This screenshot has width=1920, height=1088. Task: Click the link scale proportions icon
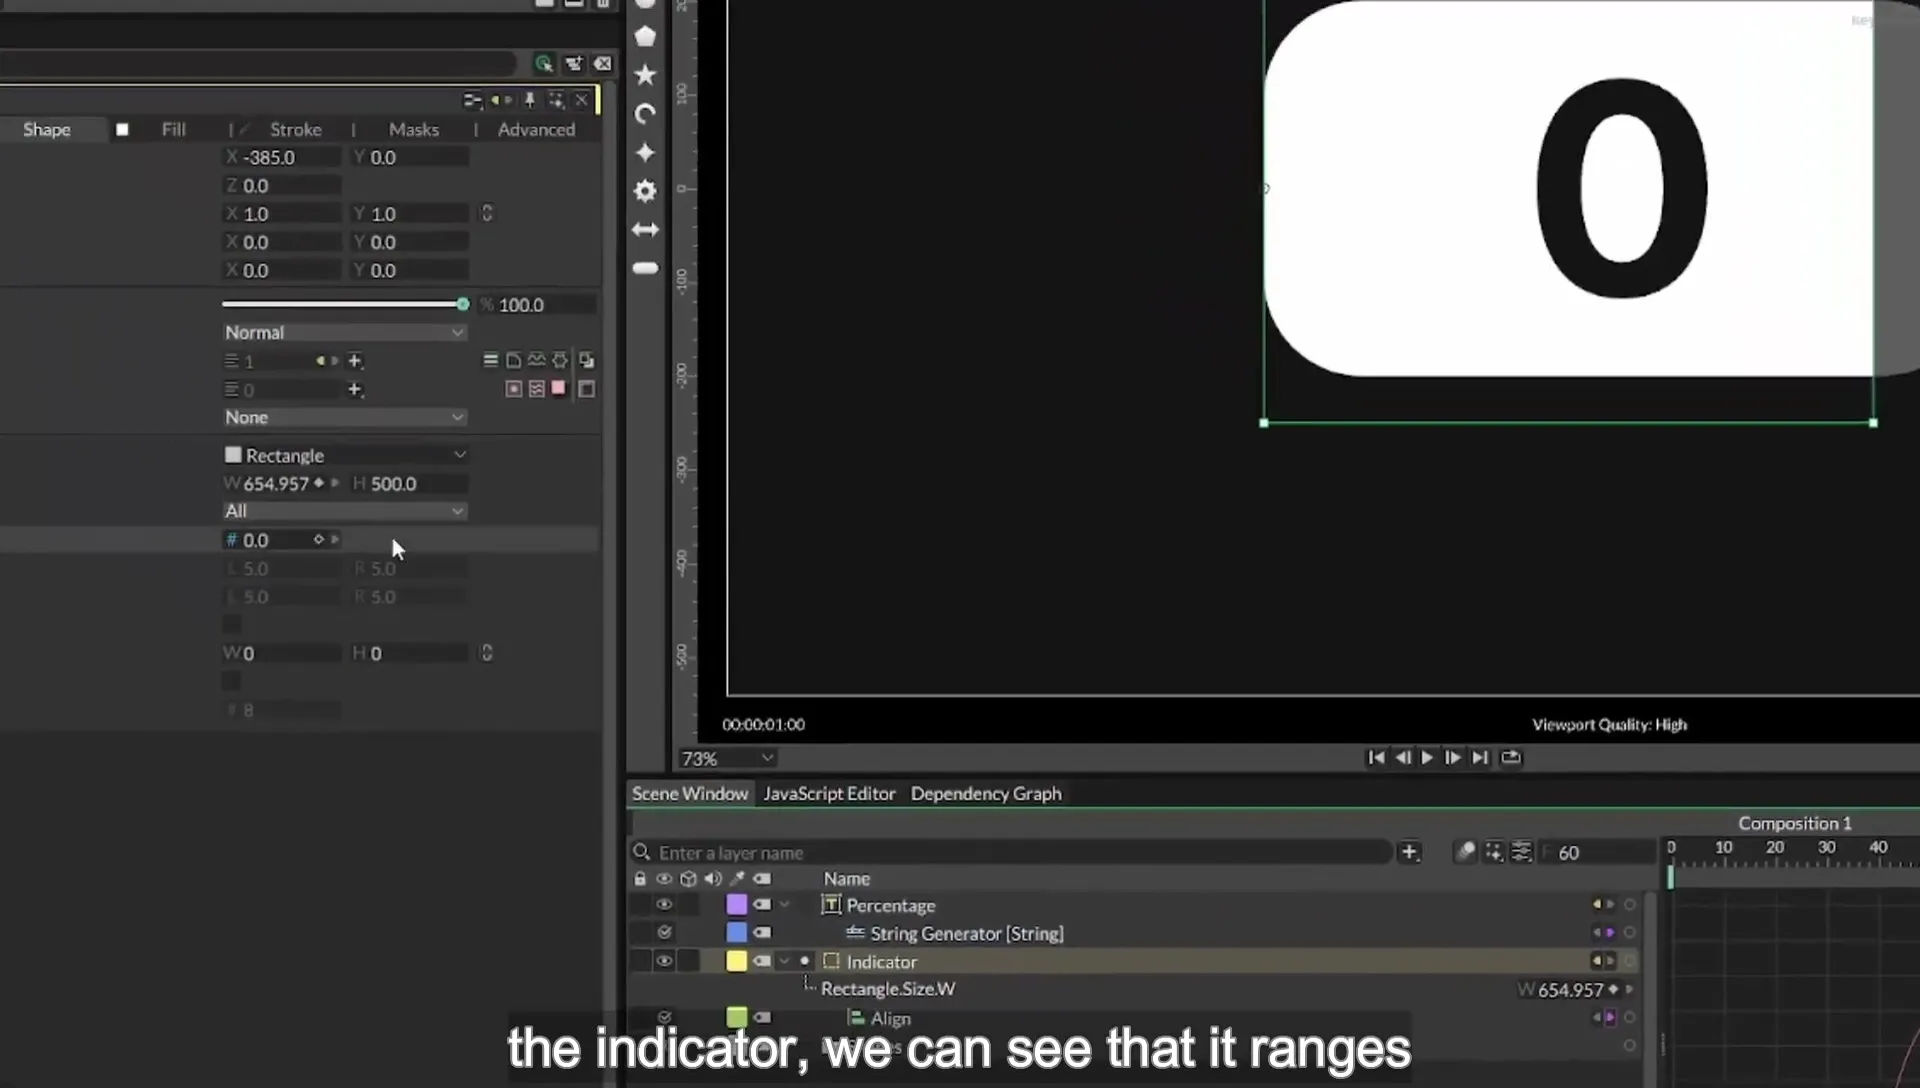click(487, 213)
